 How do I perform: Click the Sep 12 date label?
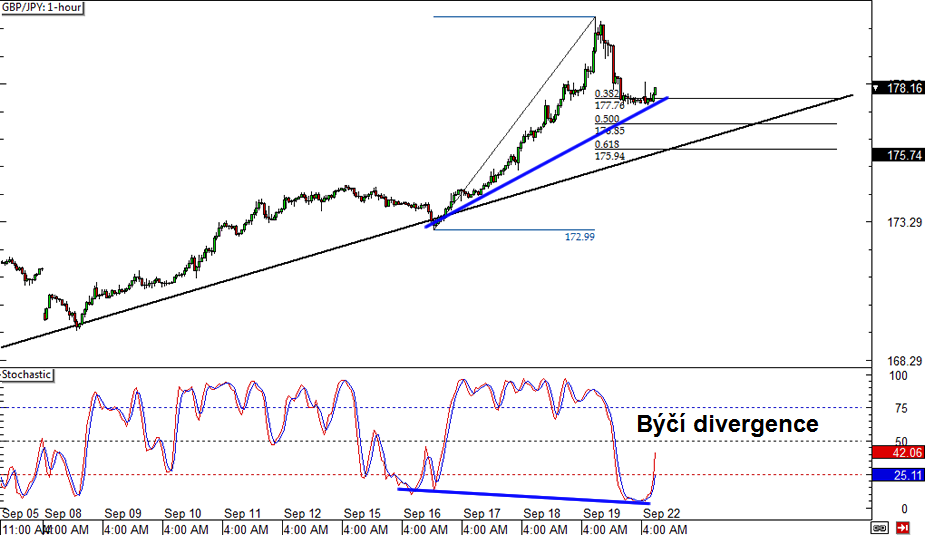point(303,514)
